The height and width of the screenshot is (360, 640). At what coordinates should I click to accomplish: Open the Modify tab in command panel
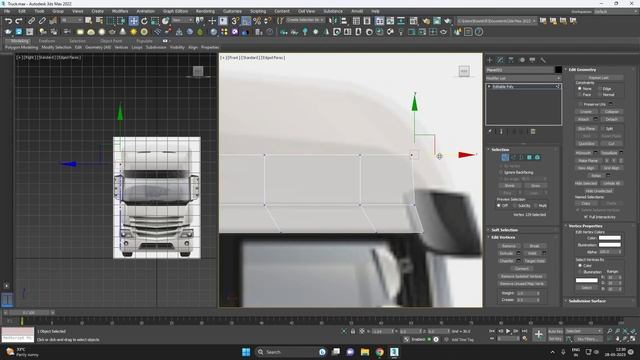click(500, 60)
